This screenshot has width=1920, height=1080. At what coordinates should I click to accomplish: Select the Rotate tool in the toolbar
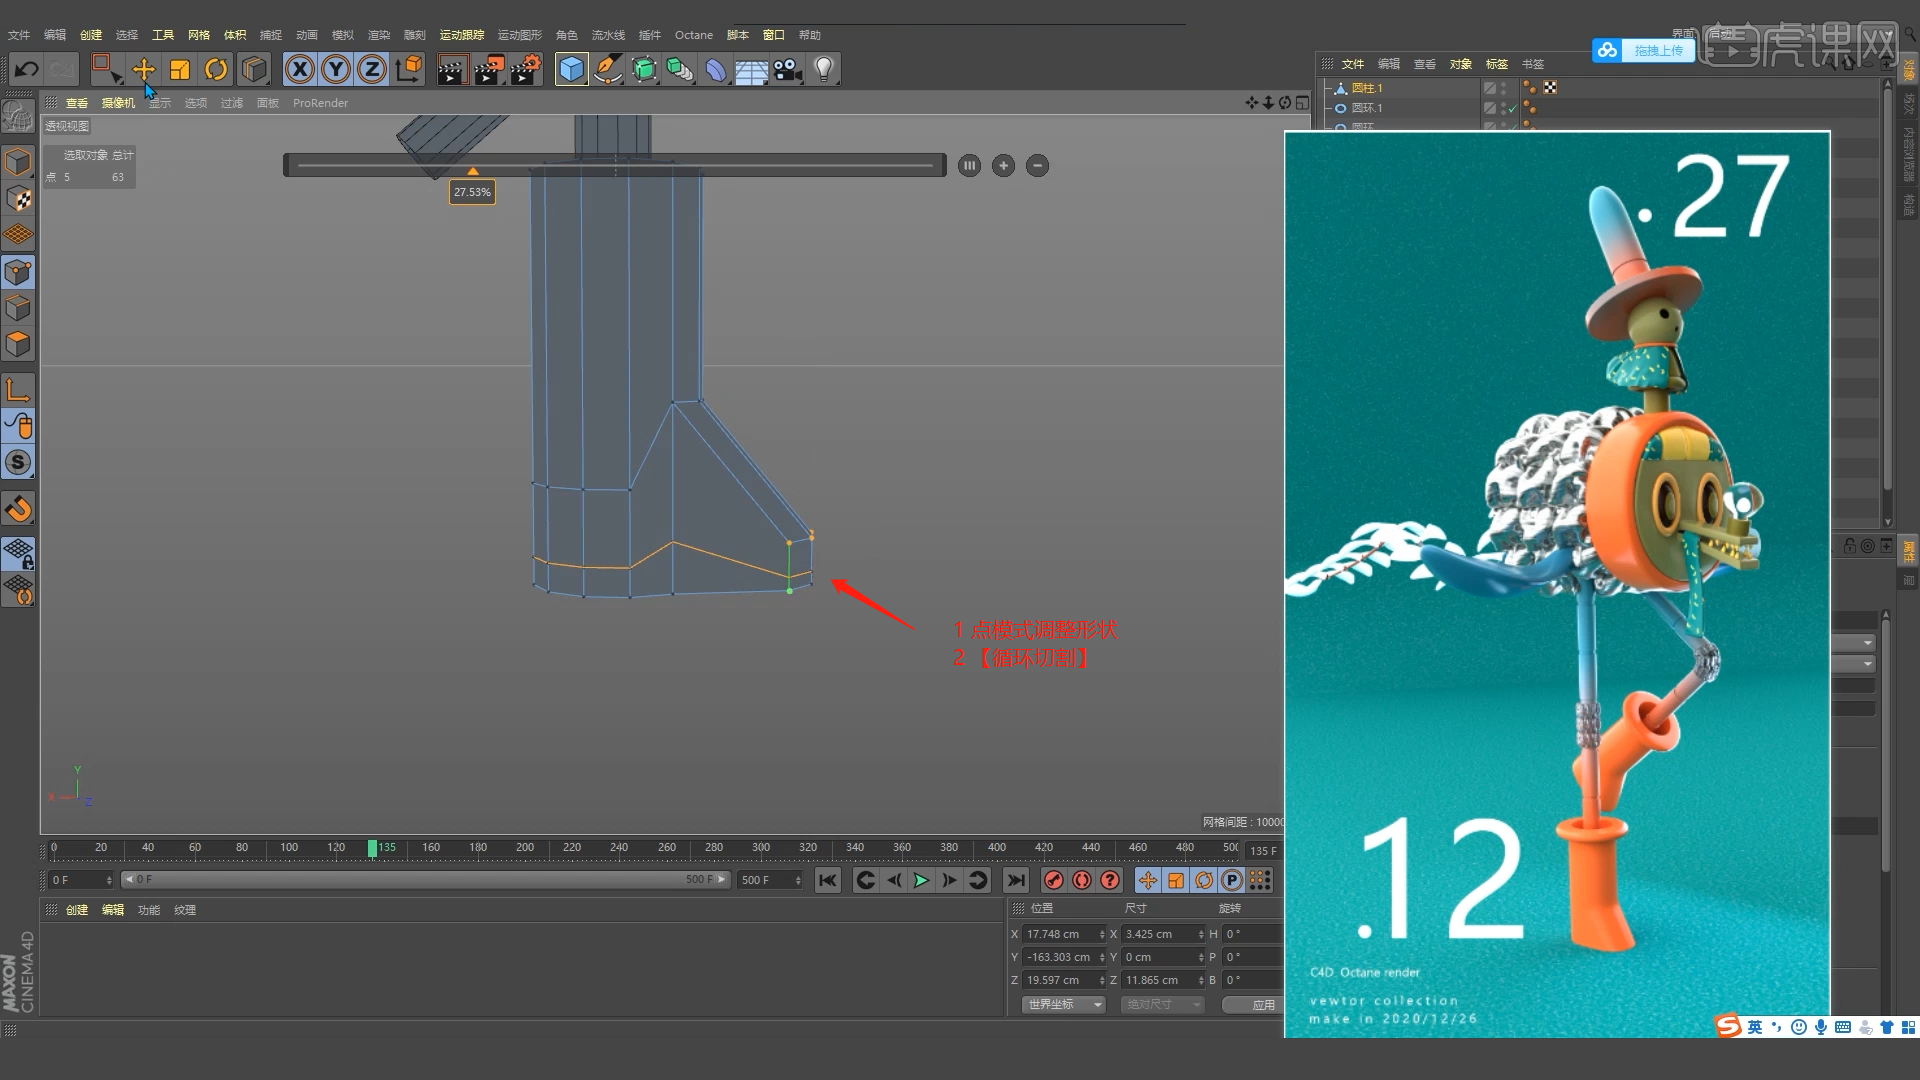click(x=216, y=69)
